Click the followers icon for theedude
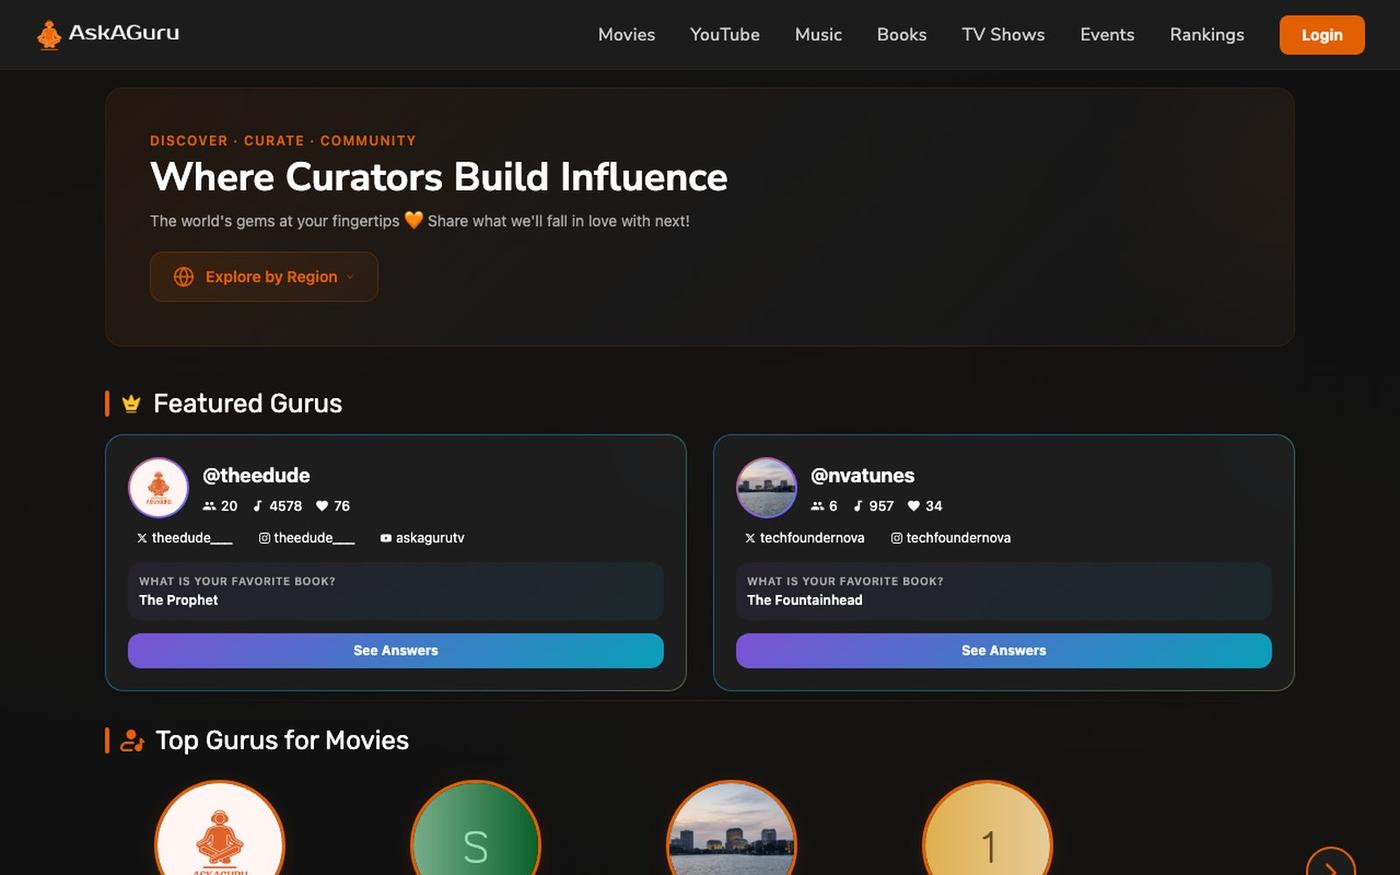This screenshot has height=875, width=1400. pyautogui.click(x=209, y=506)
